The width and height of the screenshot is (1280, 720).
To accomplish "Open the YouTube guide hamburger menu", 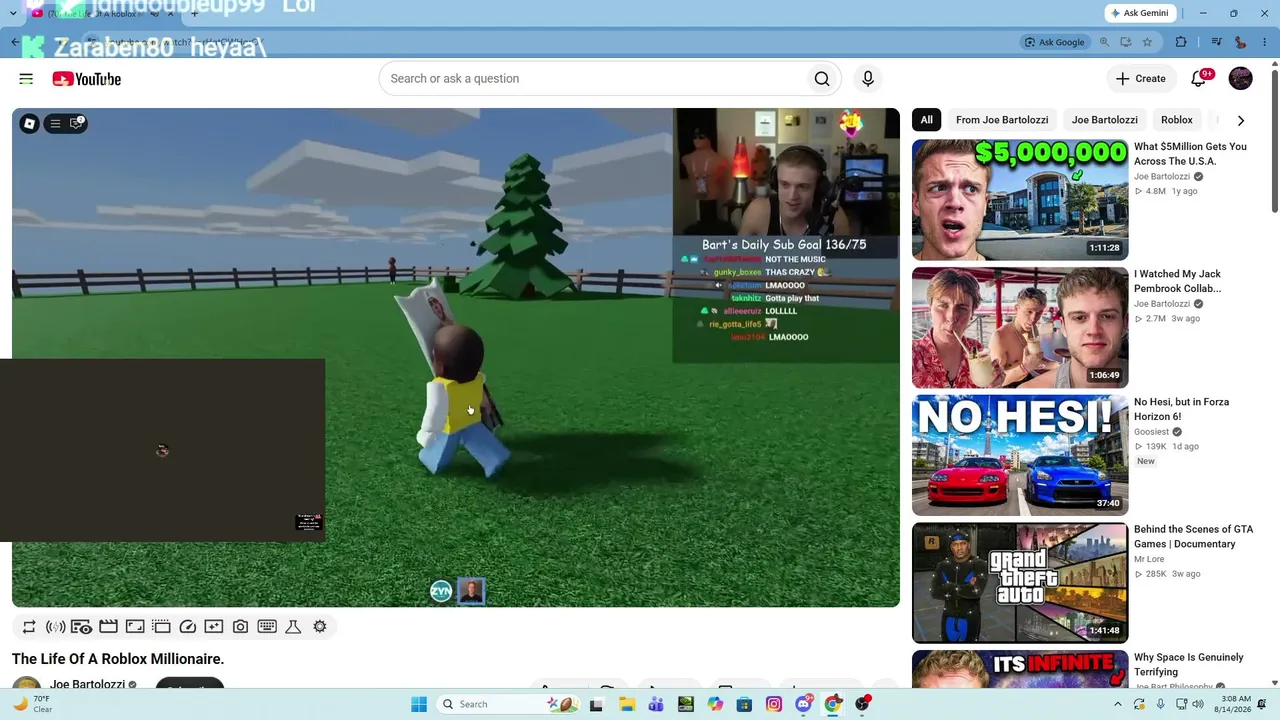I will [26, 79].
